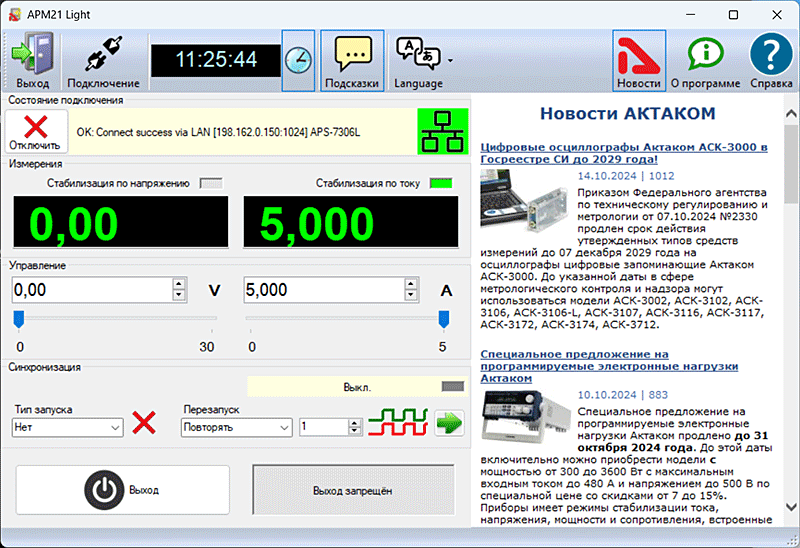Click the voltage stabilization indicator
Viewport: 800px width, 548px height.
[211, 183]
